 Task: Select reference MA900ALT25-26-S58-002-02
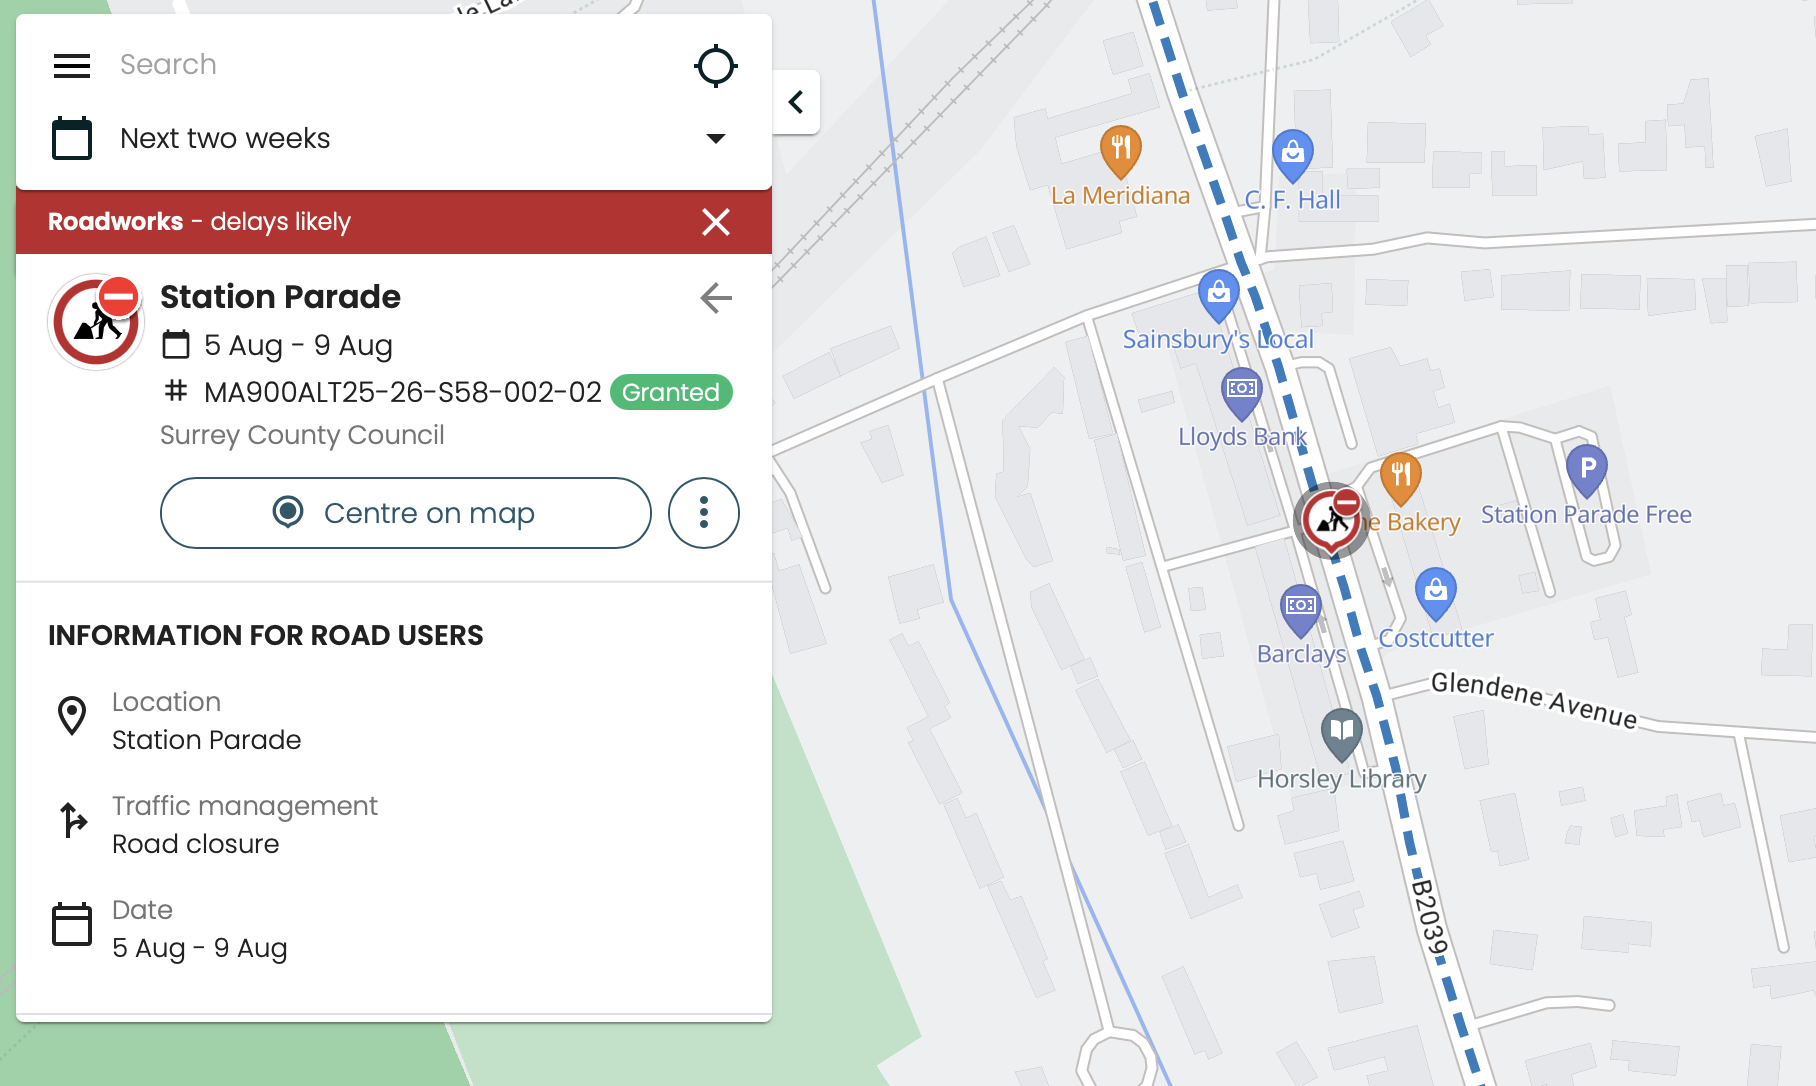pos(403,392)
